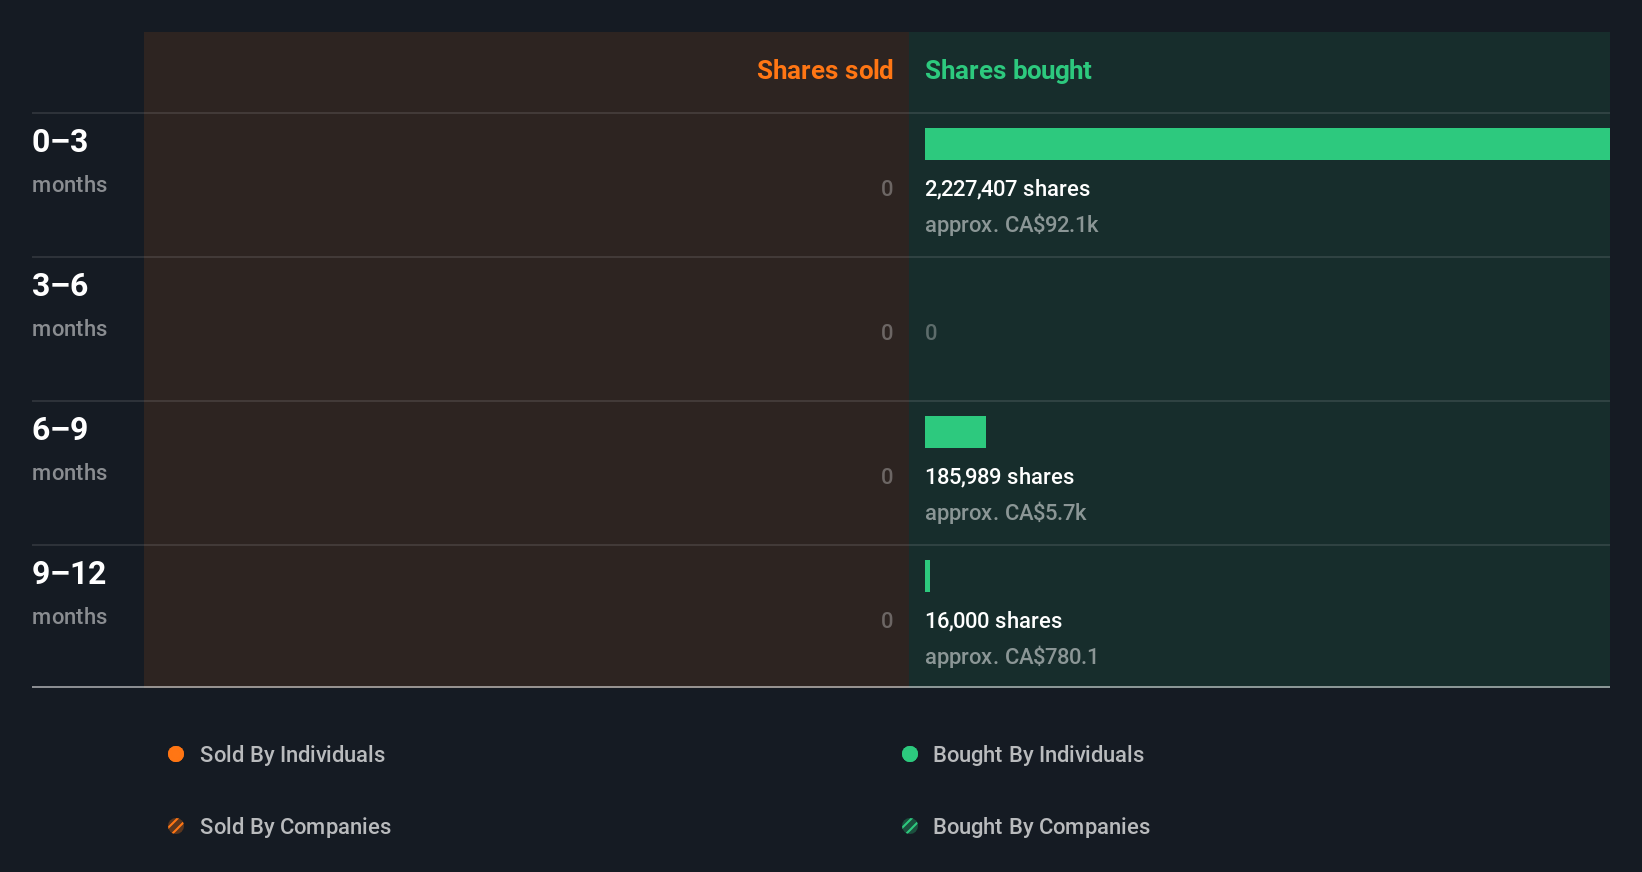Click the bought 0 in 3–6 months row
1642x872 pixels.
tap(931, 333)
